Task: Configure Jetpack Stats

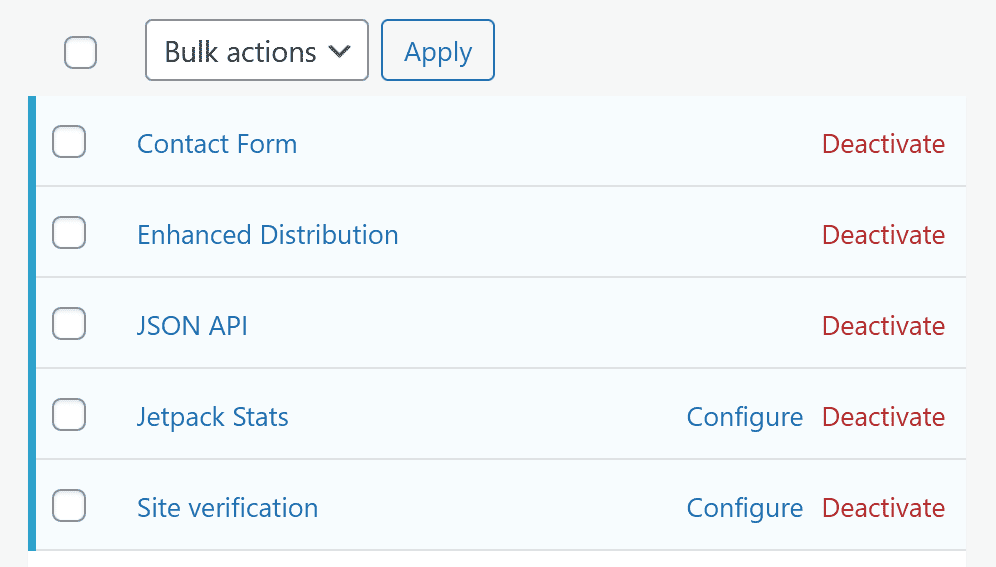Action: point(744,418)
